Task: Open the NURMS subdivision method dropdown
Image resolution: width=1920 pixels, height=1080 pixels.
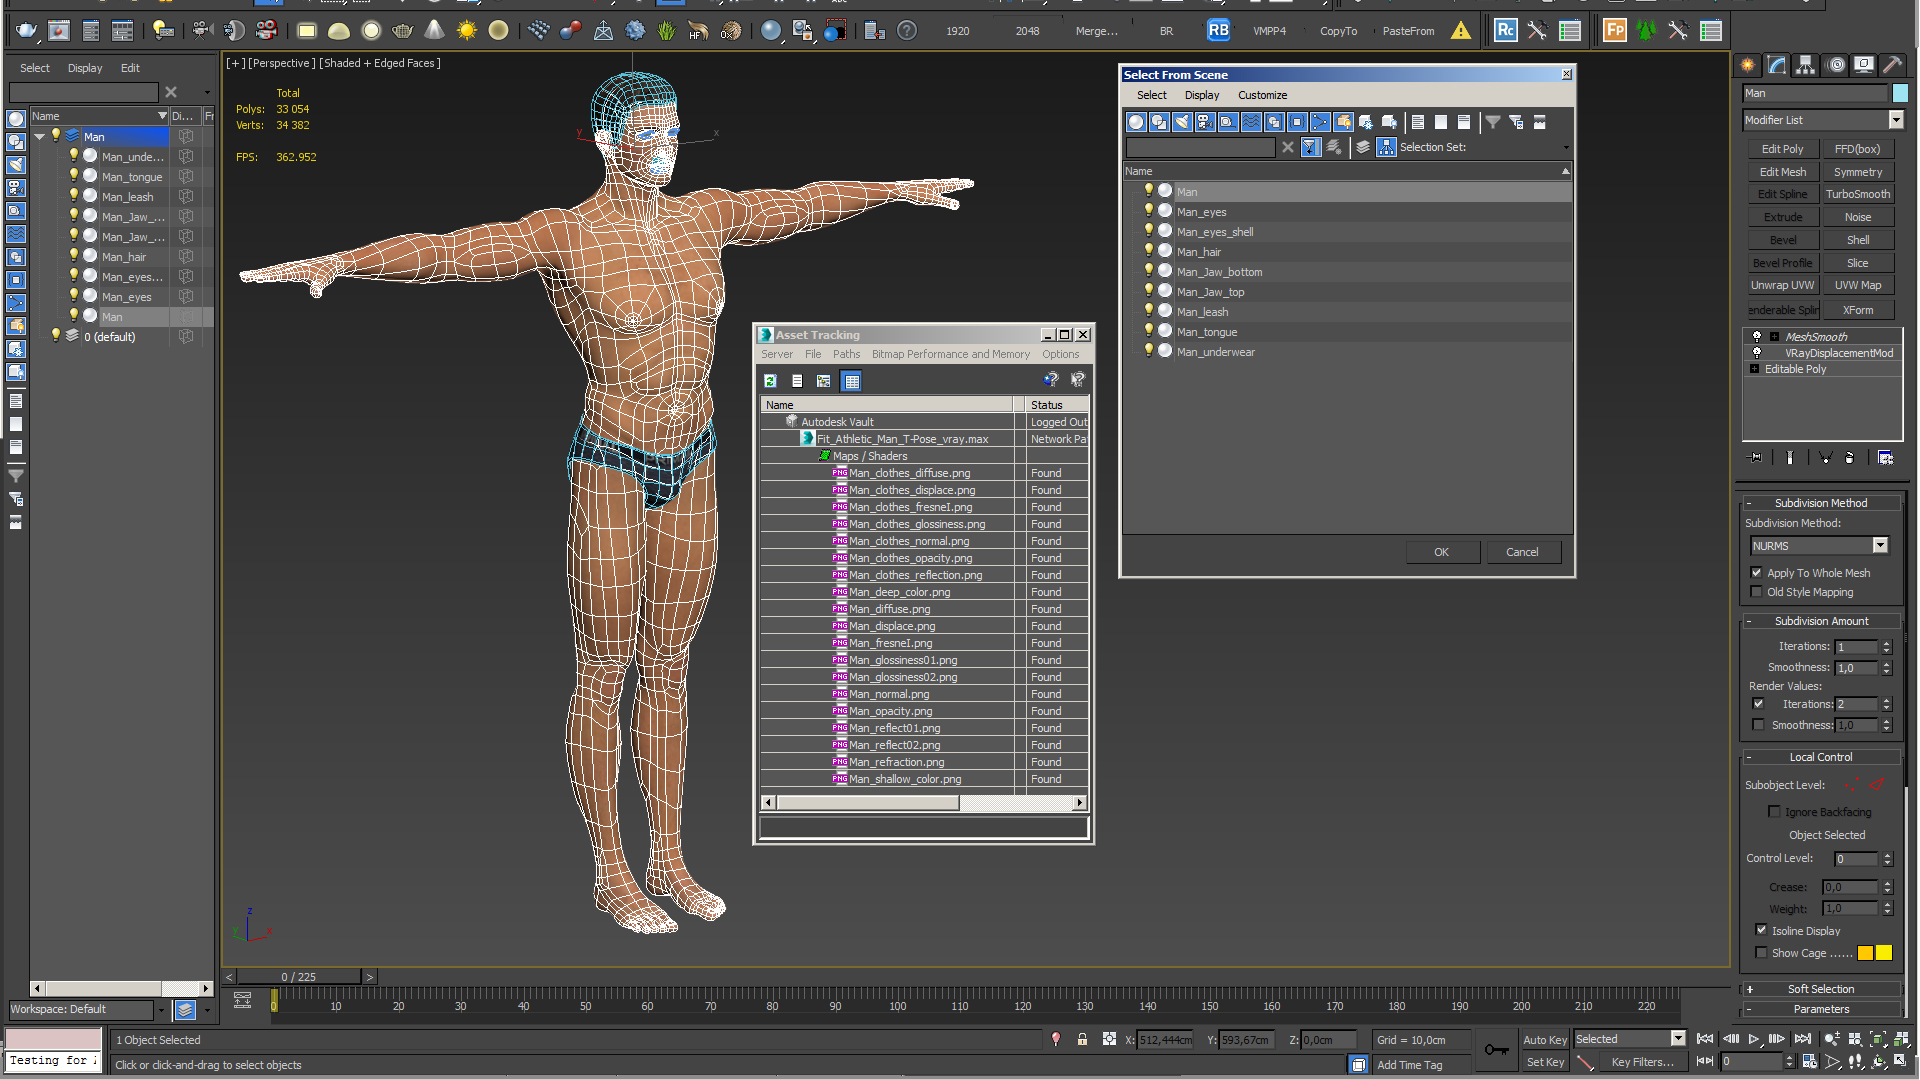Action: pos(1880,546)
